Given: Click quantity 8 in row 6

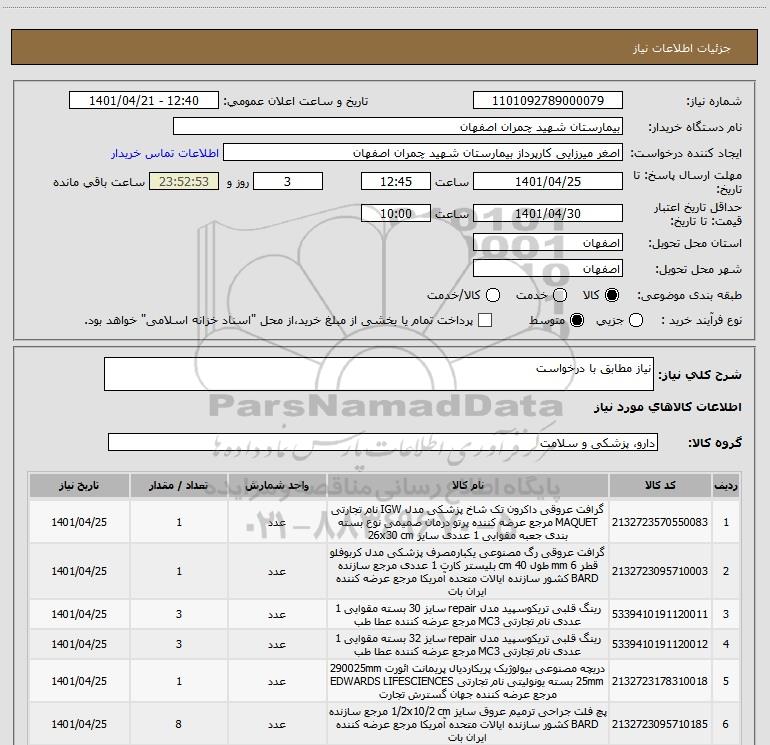Looking at the screenshot, I should pos(179,724).
